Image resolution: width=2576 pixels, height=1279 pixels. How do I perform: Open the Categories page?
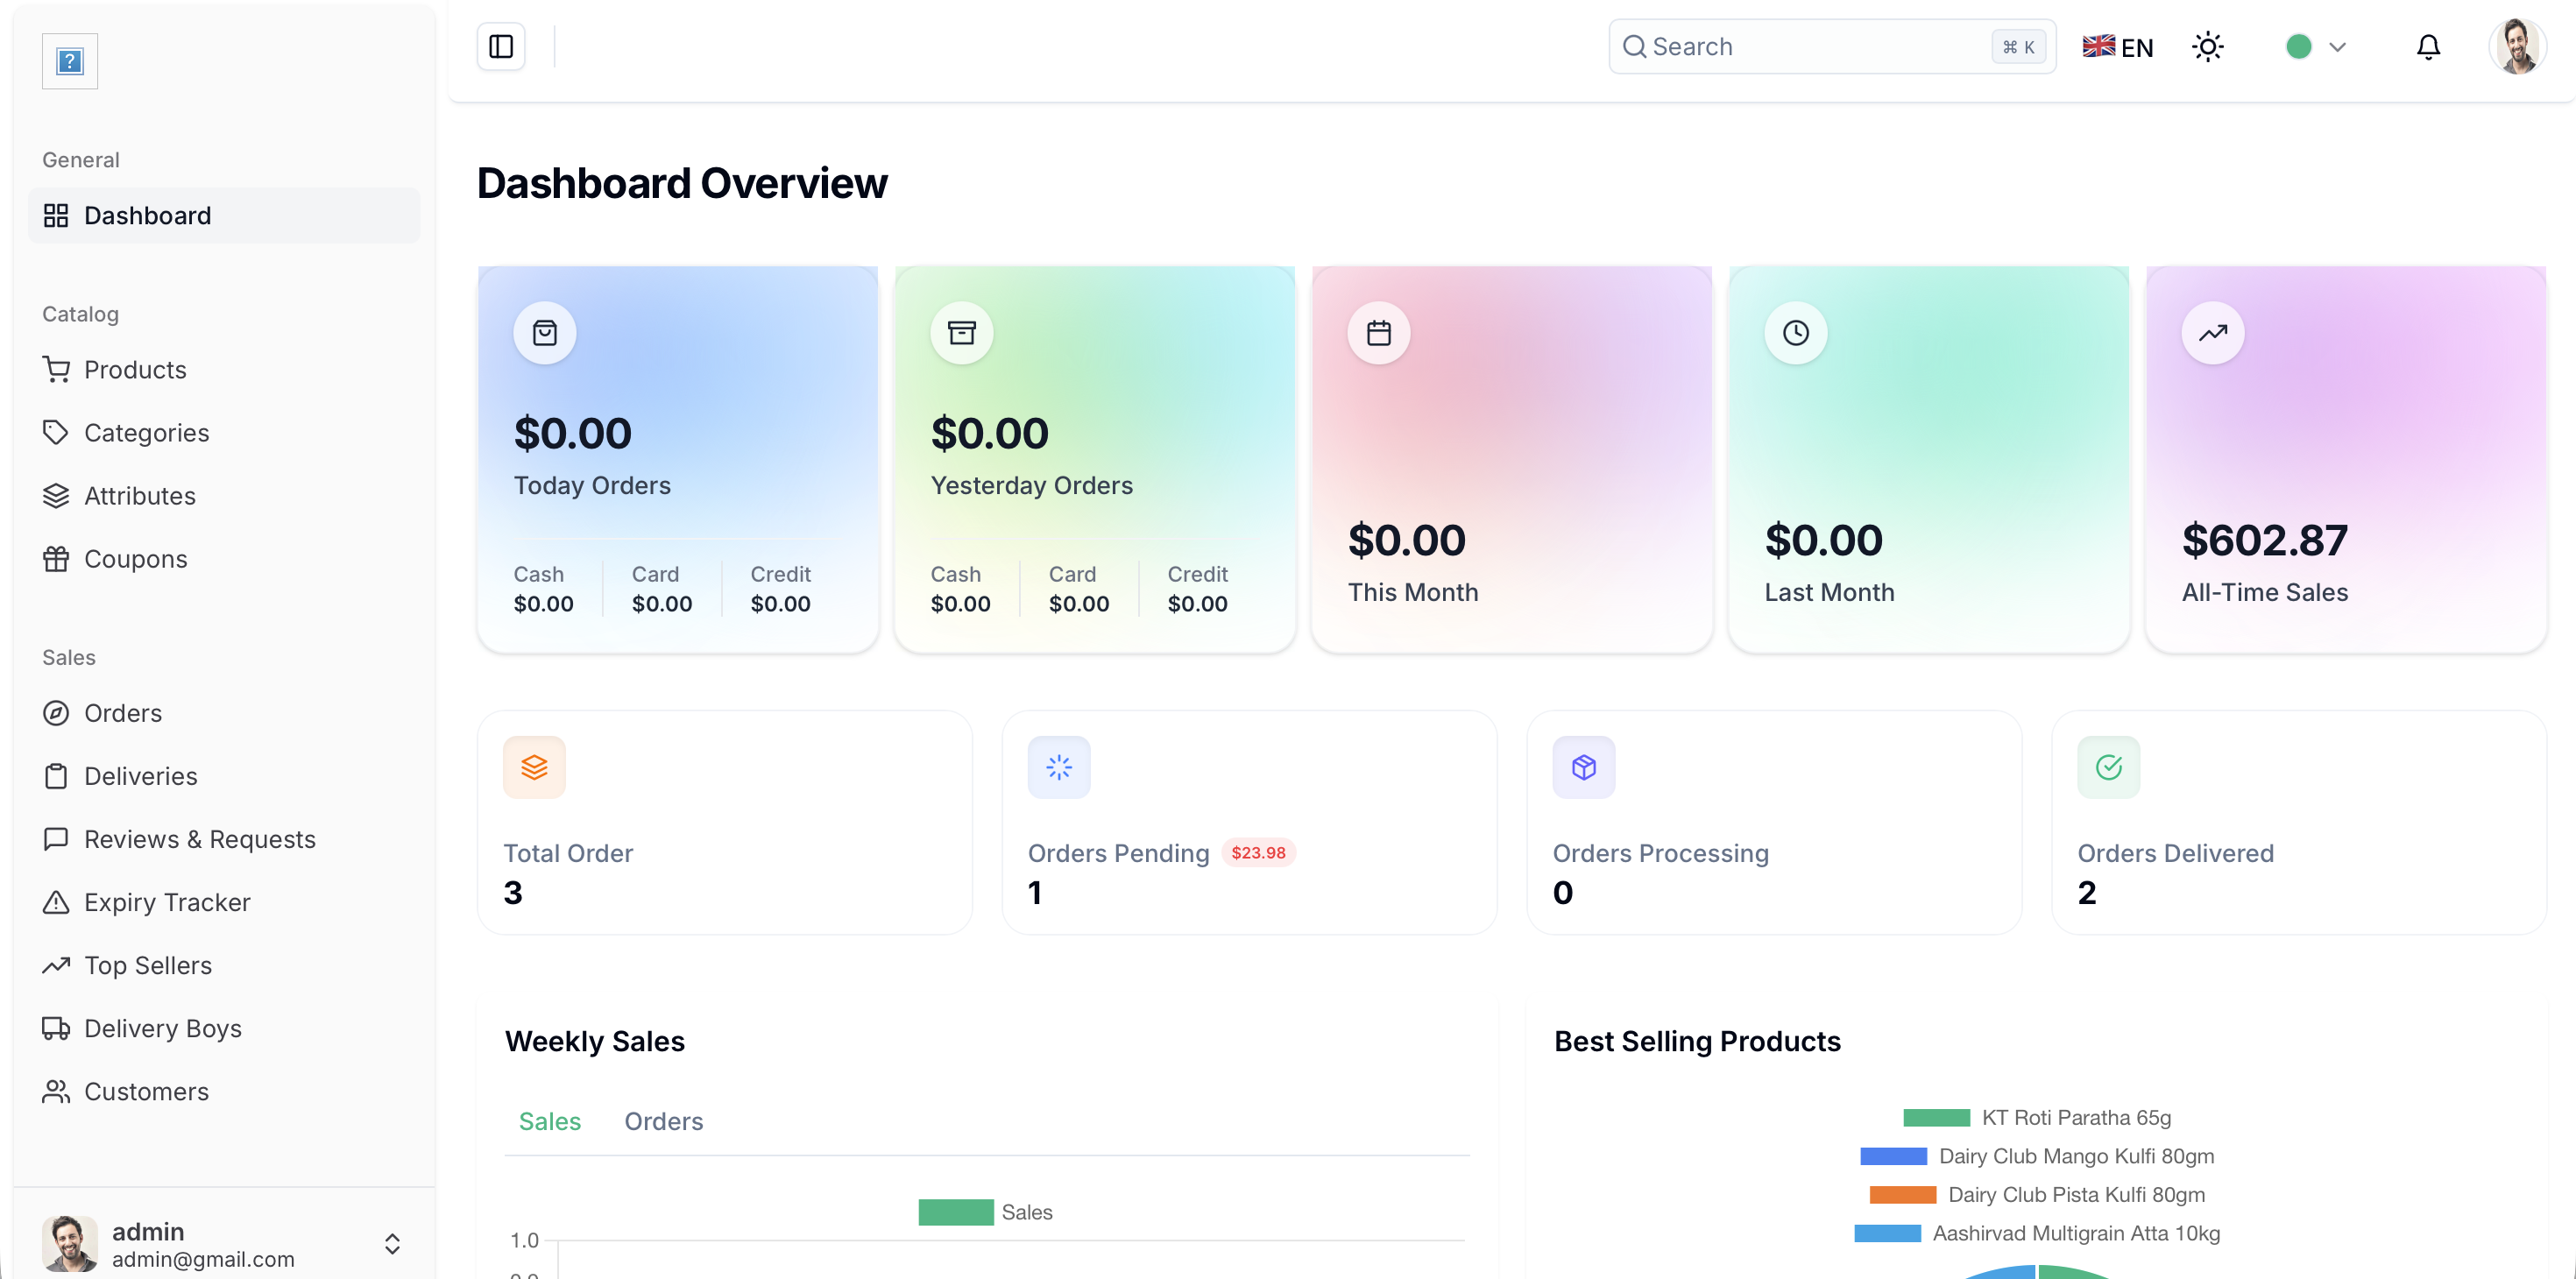click(224, 433)
